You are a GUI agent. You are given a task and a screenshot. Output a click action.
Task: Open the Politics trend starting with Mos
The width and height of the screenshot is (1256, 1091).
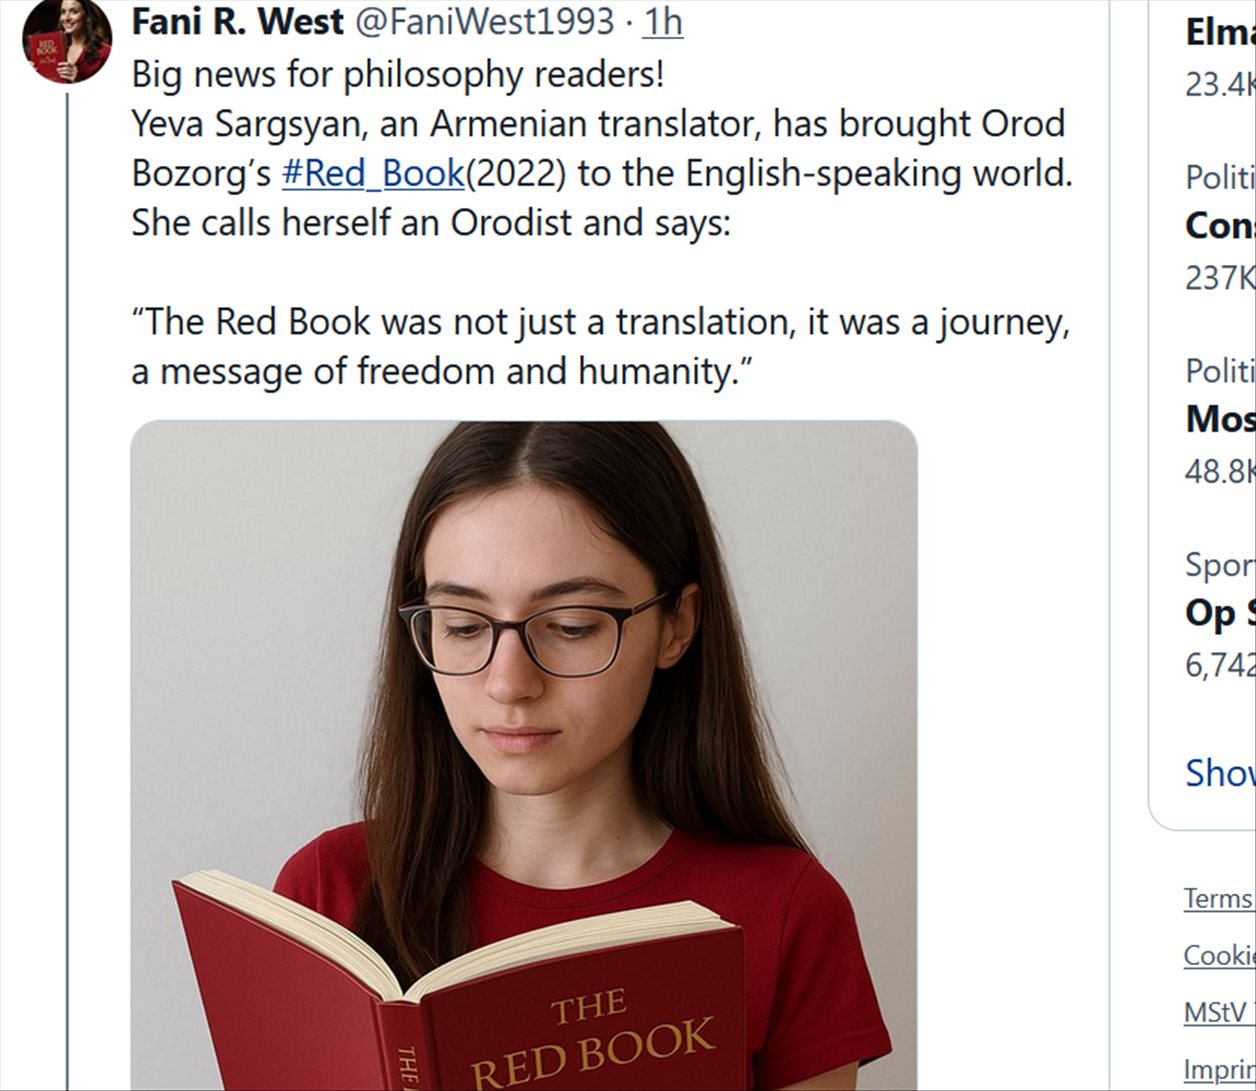[1219, 419]
